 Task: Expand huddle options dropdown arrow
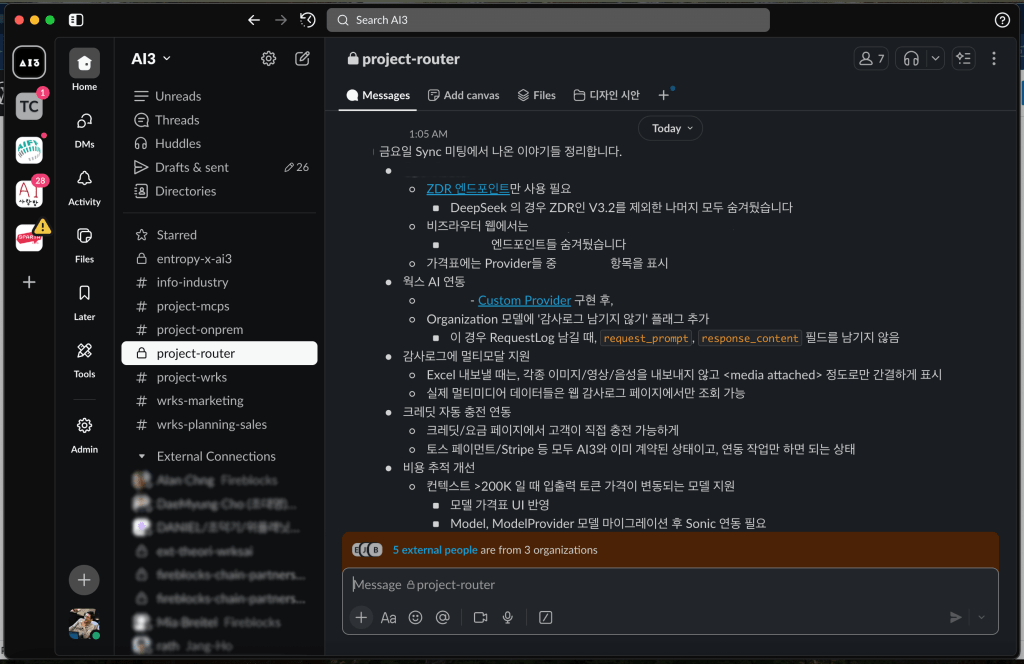coord(935,59)
